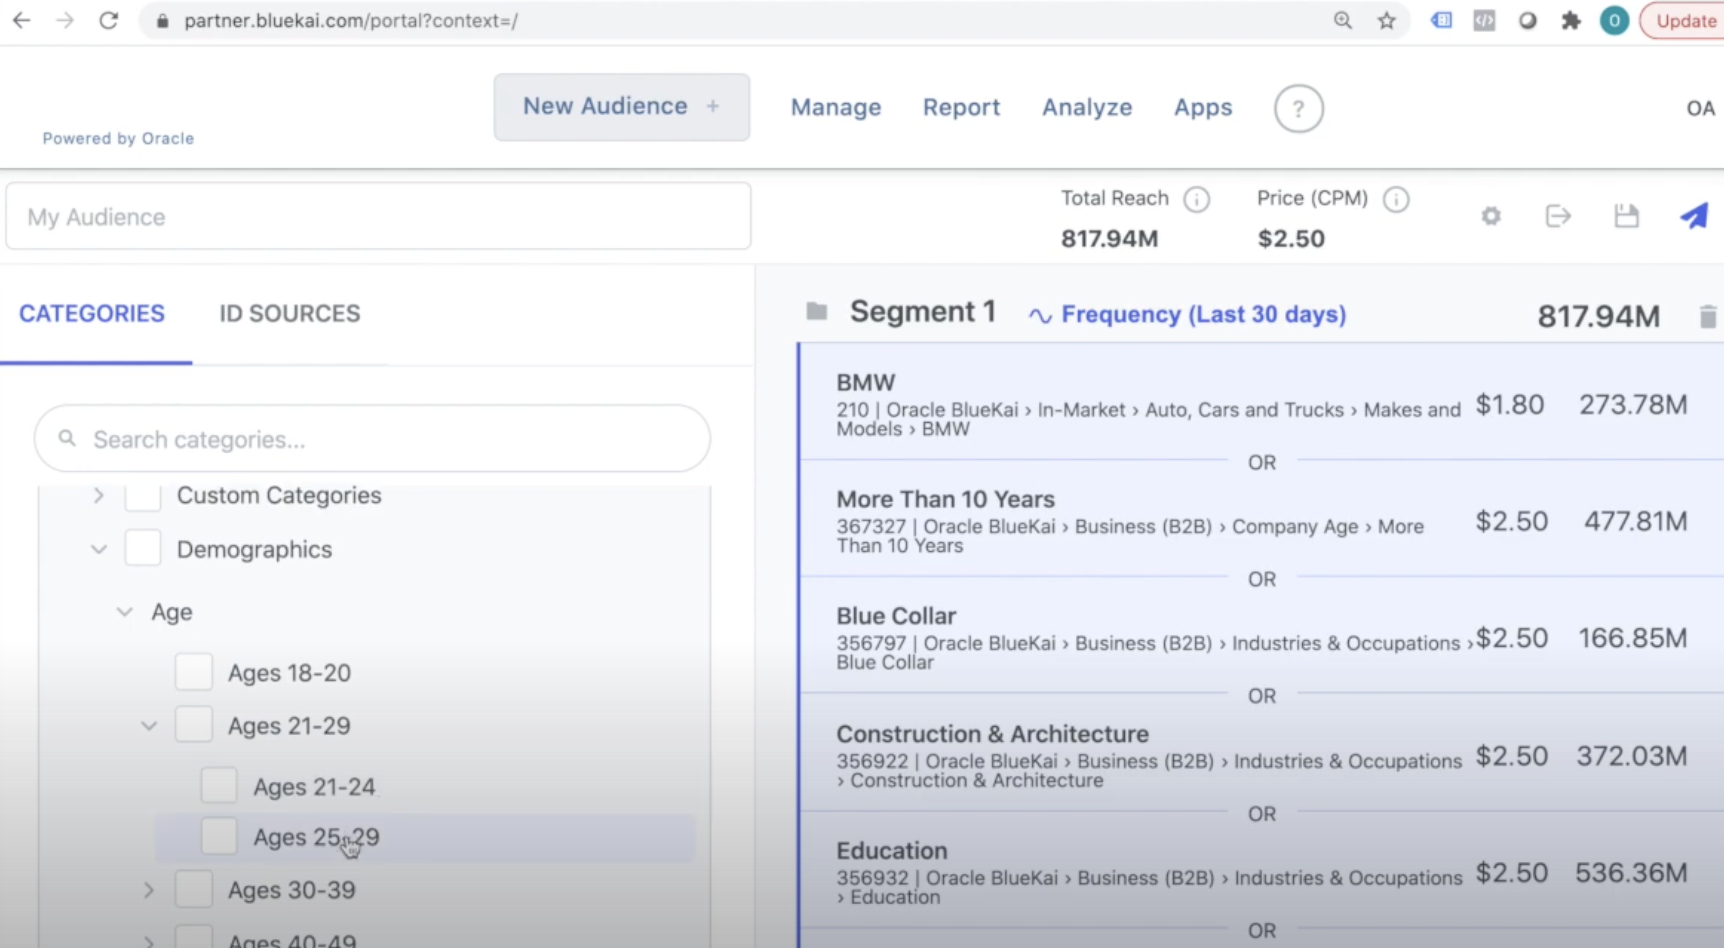
Task: Switch to the CATEGORIES tab
Action: coord(92,314)
